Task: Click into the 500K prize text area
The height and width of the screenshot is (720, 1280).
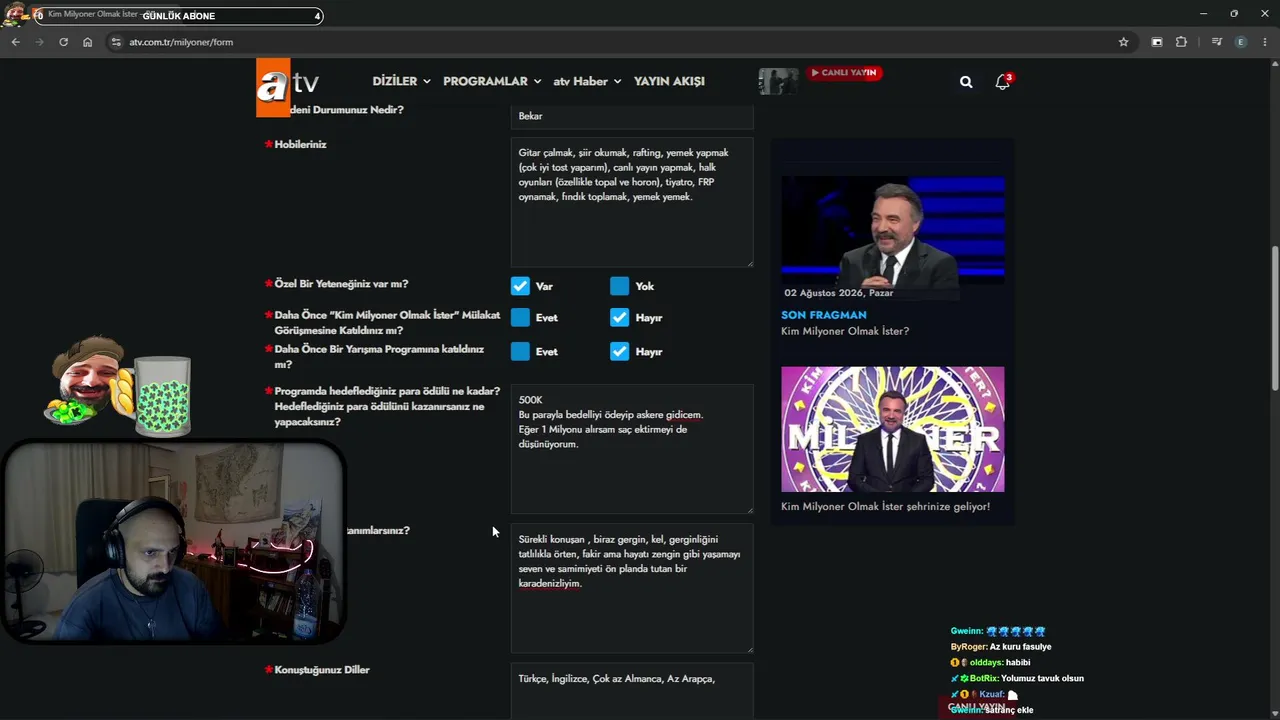Action: [632, 449]
